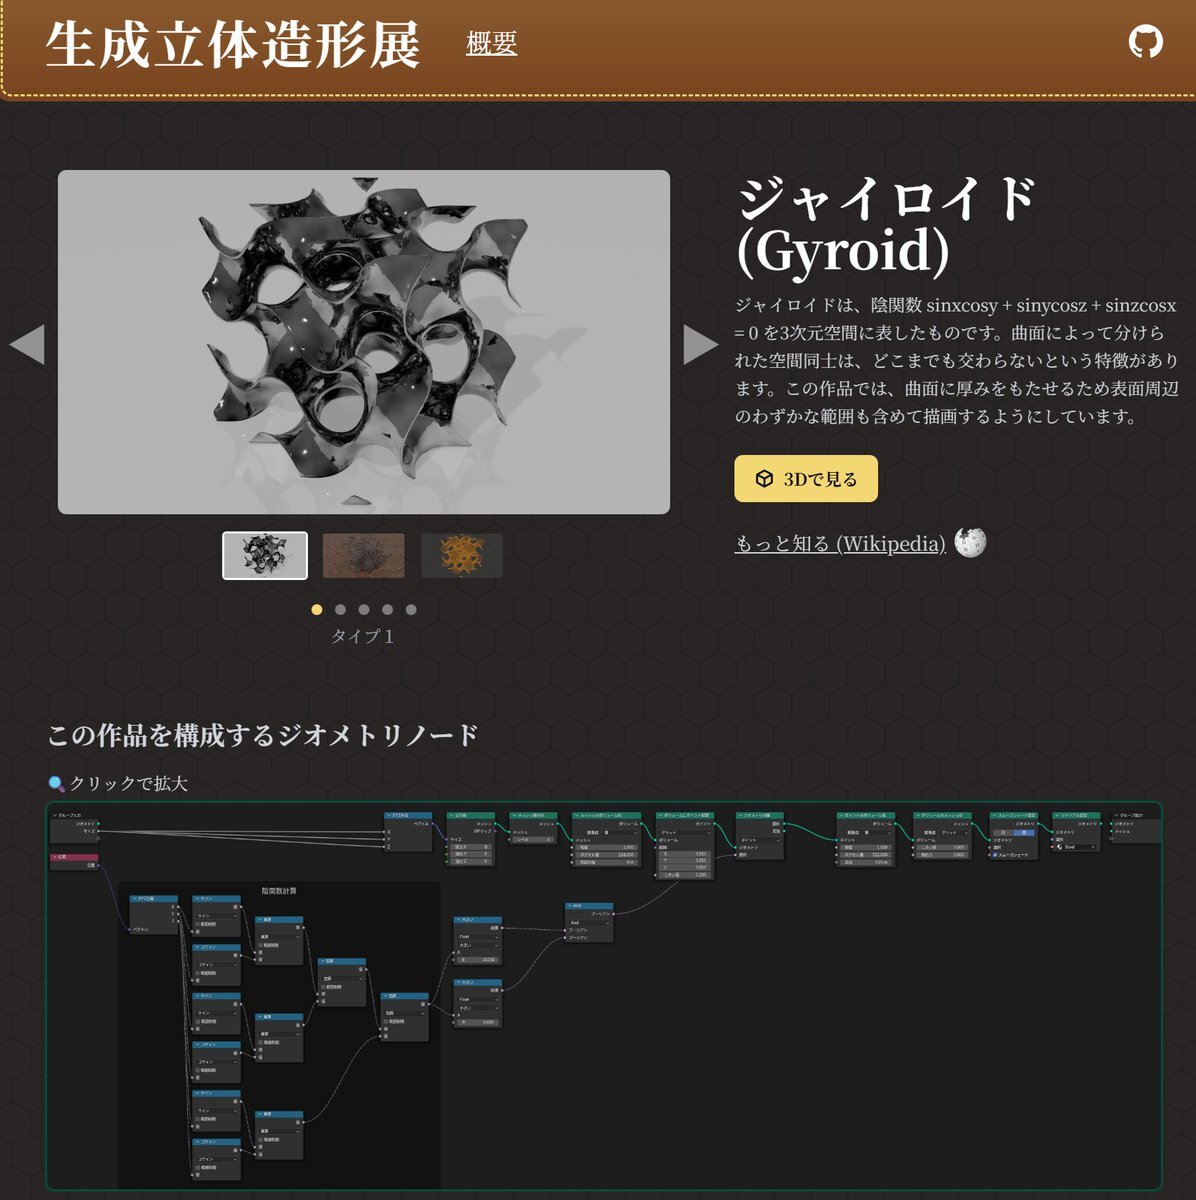Select the orange gyroid thumbnail
This screenshot has height=1200, width=1196.
pyautogui.click(x=461, y=555)
